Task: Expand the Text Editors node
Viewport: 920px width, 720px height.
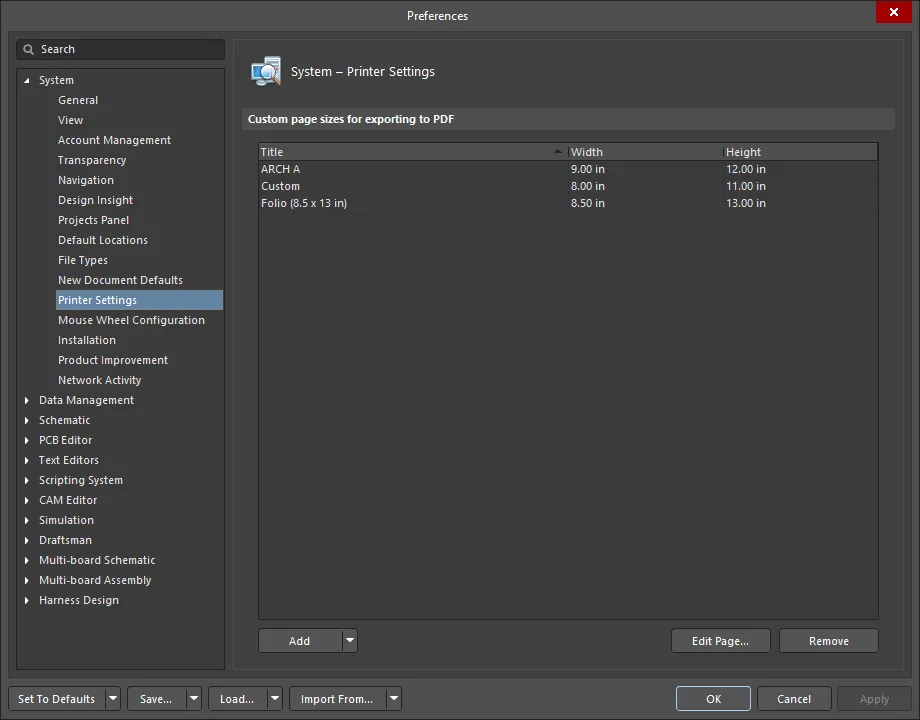Action: 26,460
